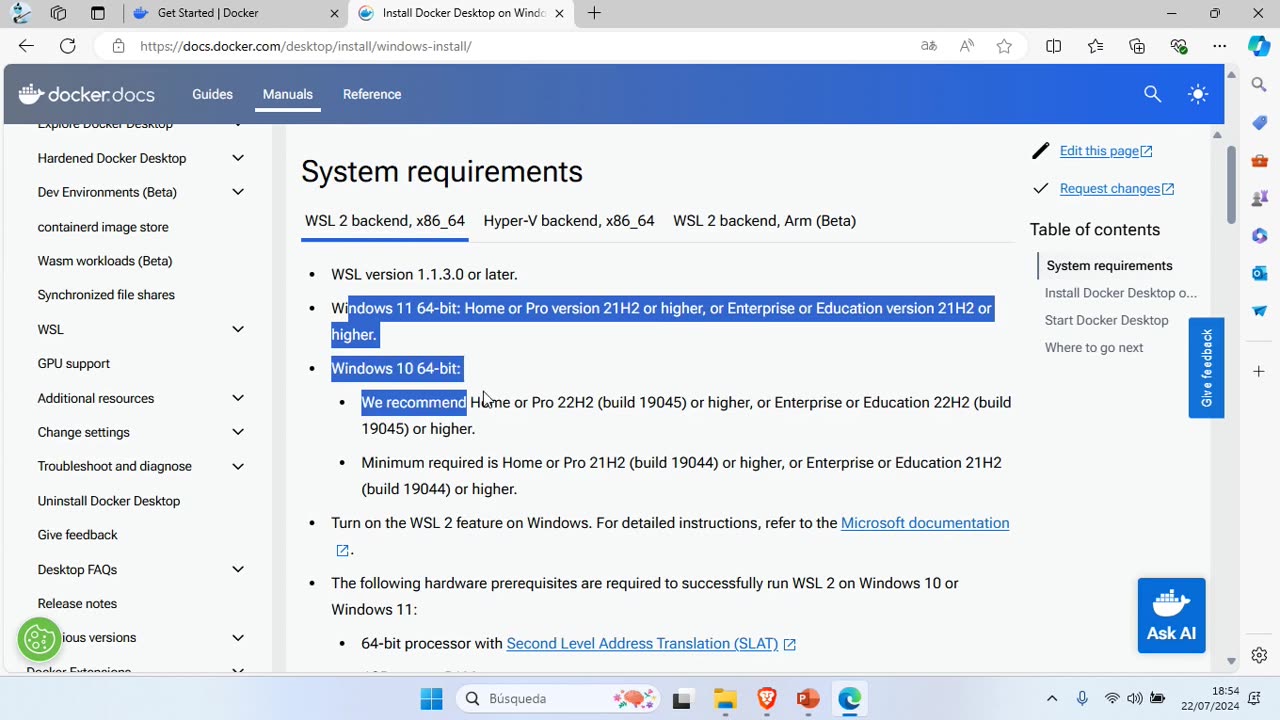Go to docker docs home logo
1280x720 pixels.
tap(87, 94)
